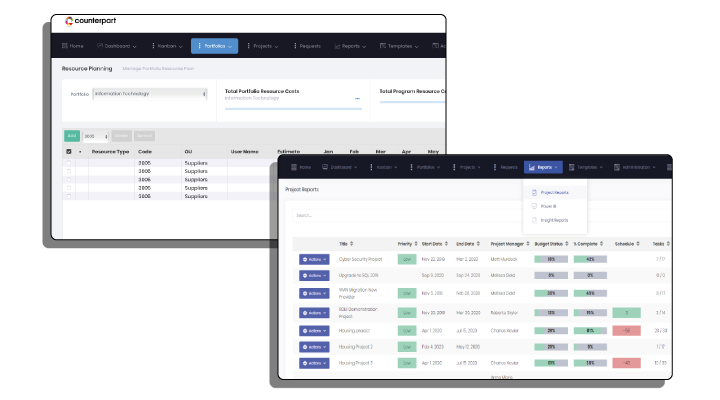Click the Counterpart logo icon

pos(69,21)
